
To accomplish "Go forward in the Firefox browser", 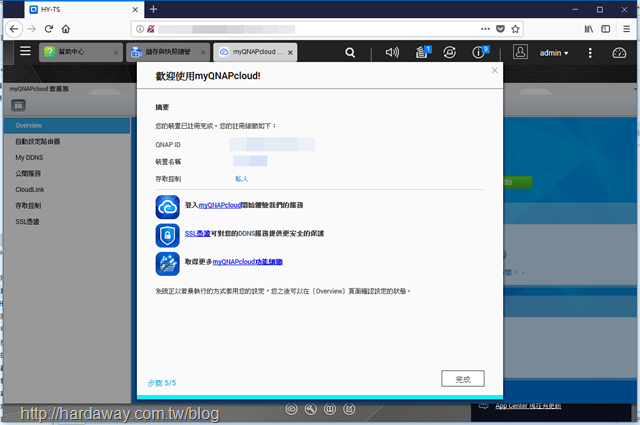I will pos(31,29).
